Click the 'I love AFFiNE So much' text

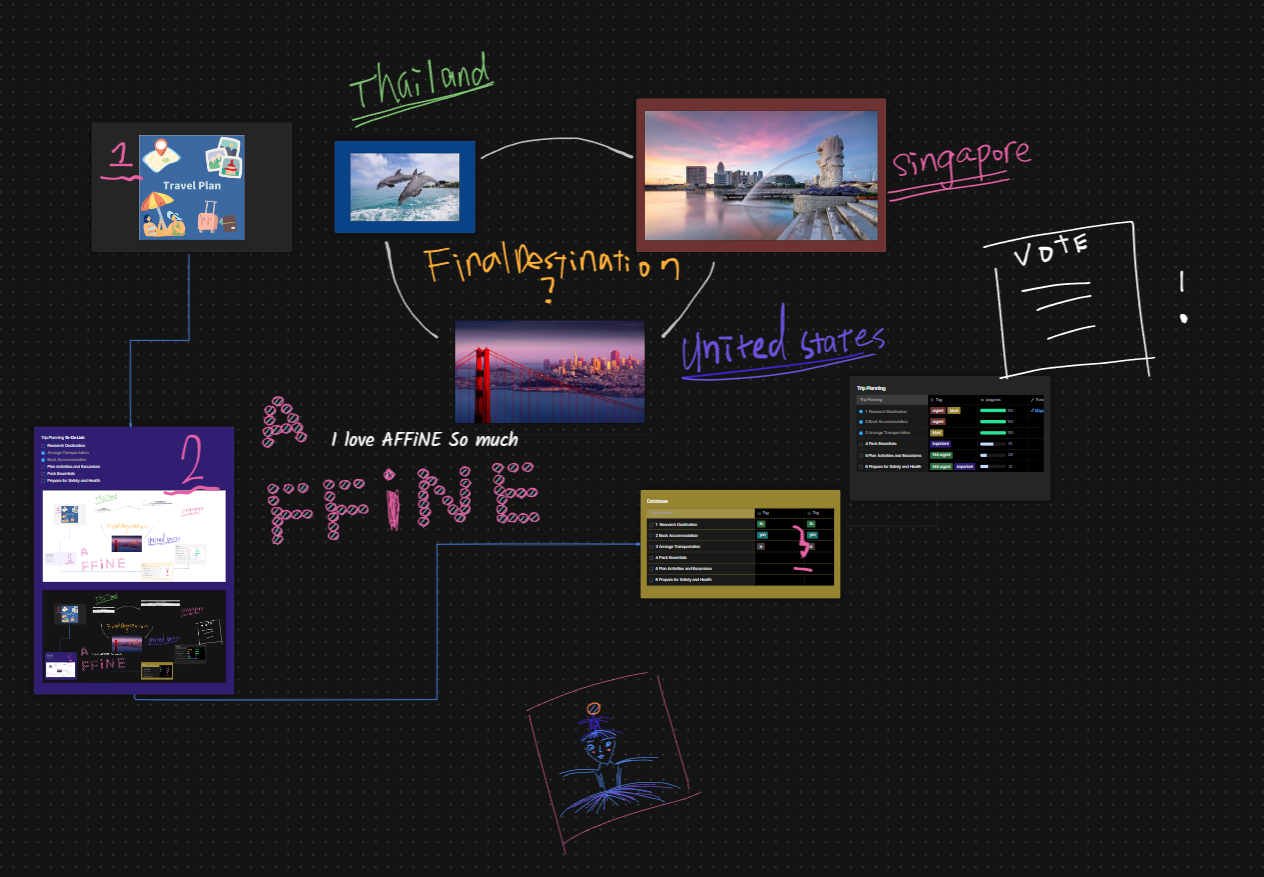coord(424,439)
